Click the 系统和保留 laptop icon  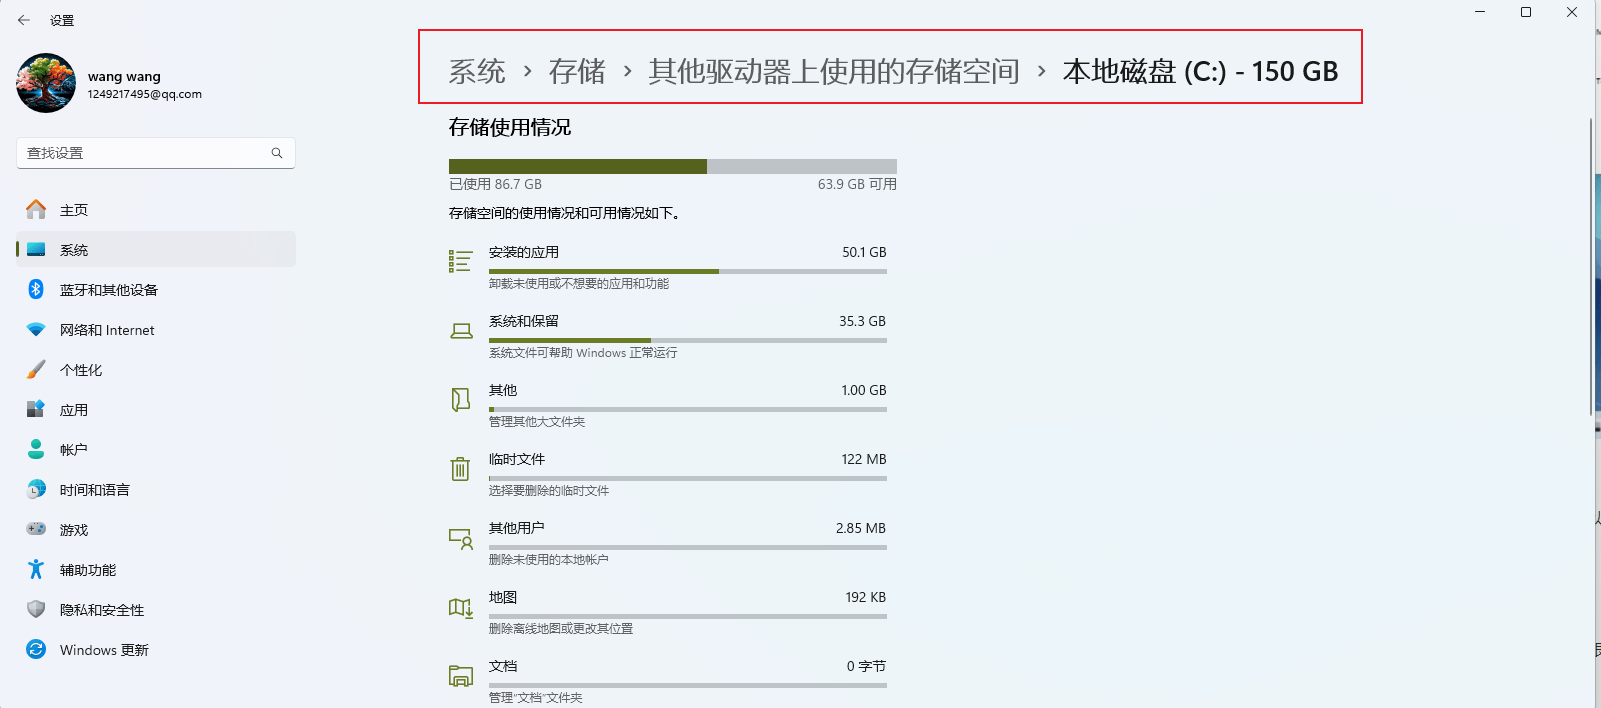point(461,331)
